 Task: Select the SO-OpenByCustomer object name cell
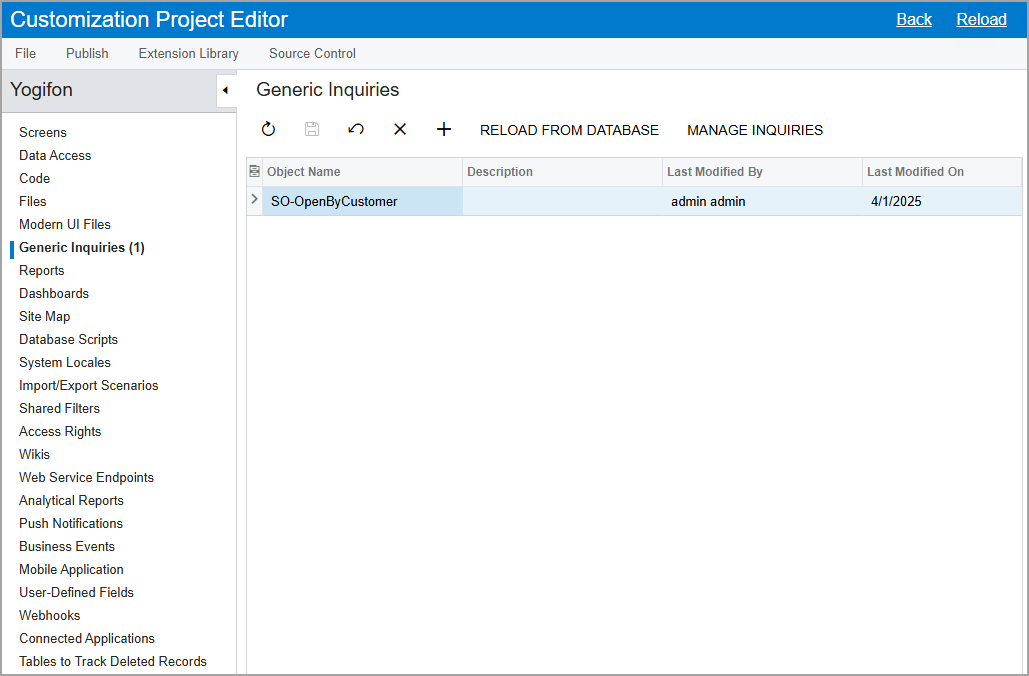(x=334, y=201)
